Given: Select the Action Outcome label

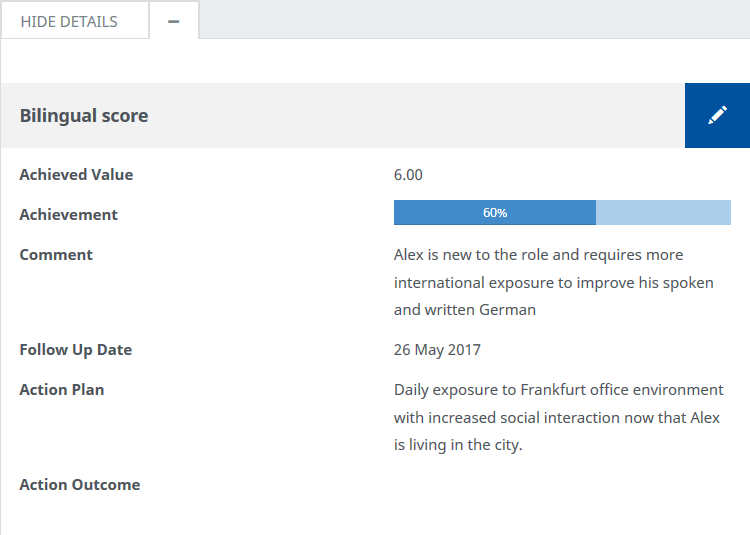Looking at the screenshot, I should pos(80,485).
